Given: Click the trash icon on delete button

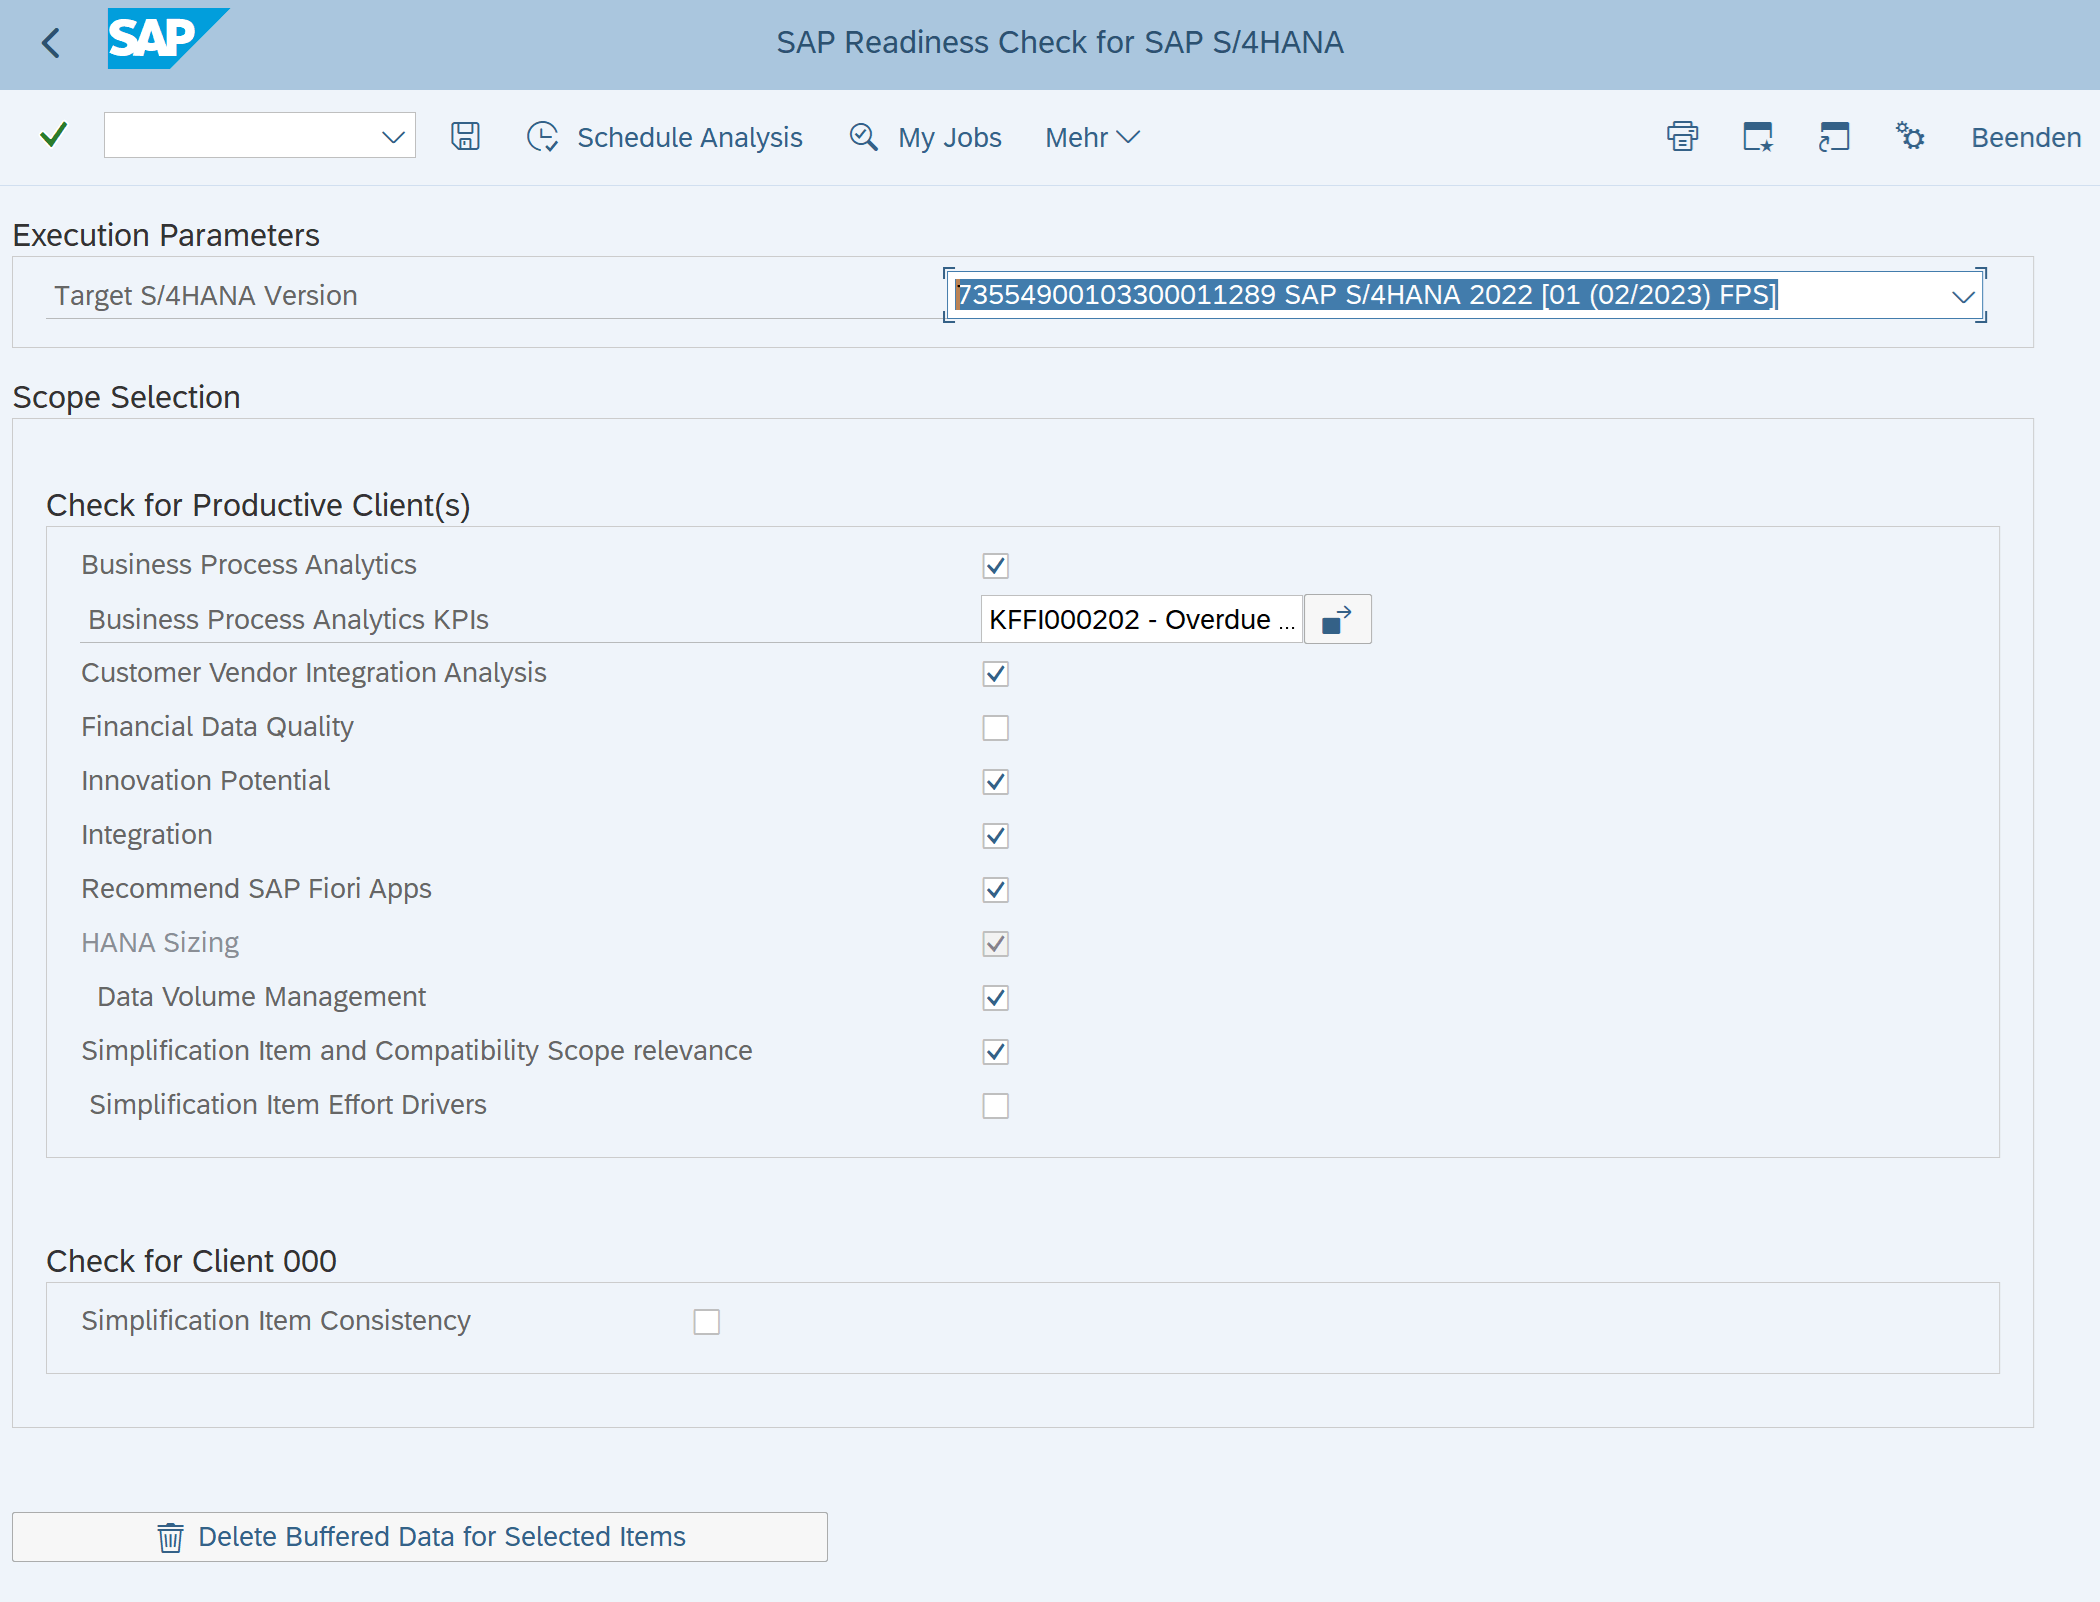Looking at the screenshot, I should tap(170, 1537).
